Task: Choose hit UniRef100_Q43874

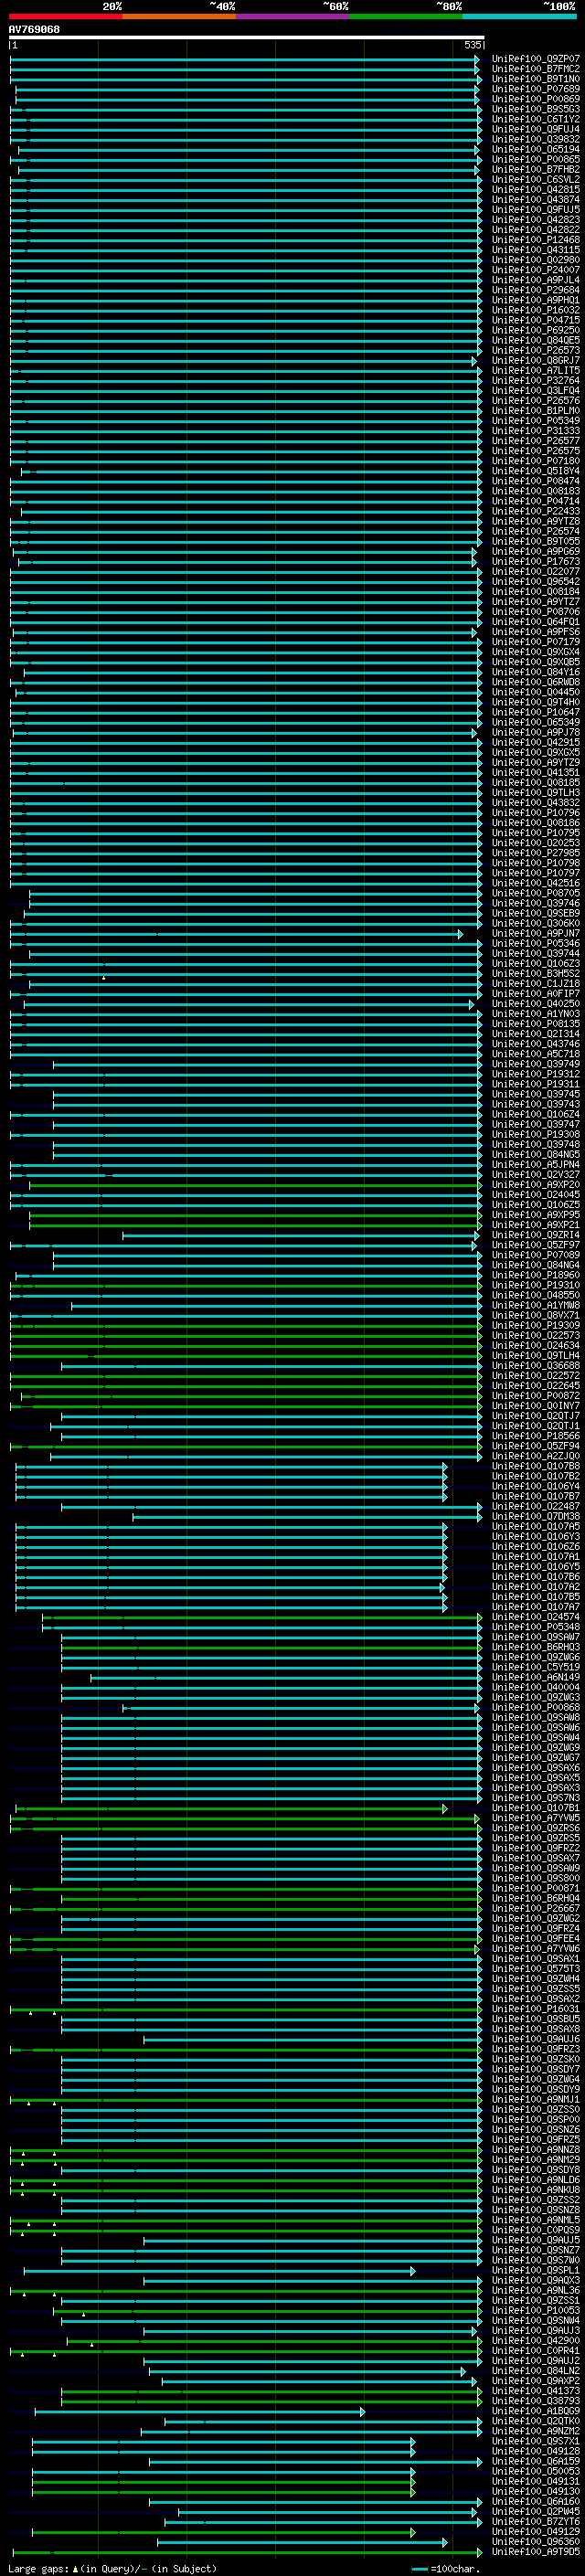Action: tap(535, 200)
